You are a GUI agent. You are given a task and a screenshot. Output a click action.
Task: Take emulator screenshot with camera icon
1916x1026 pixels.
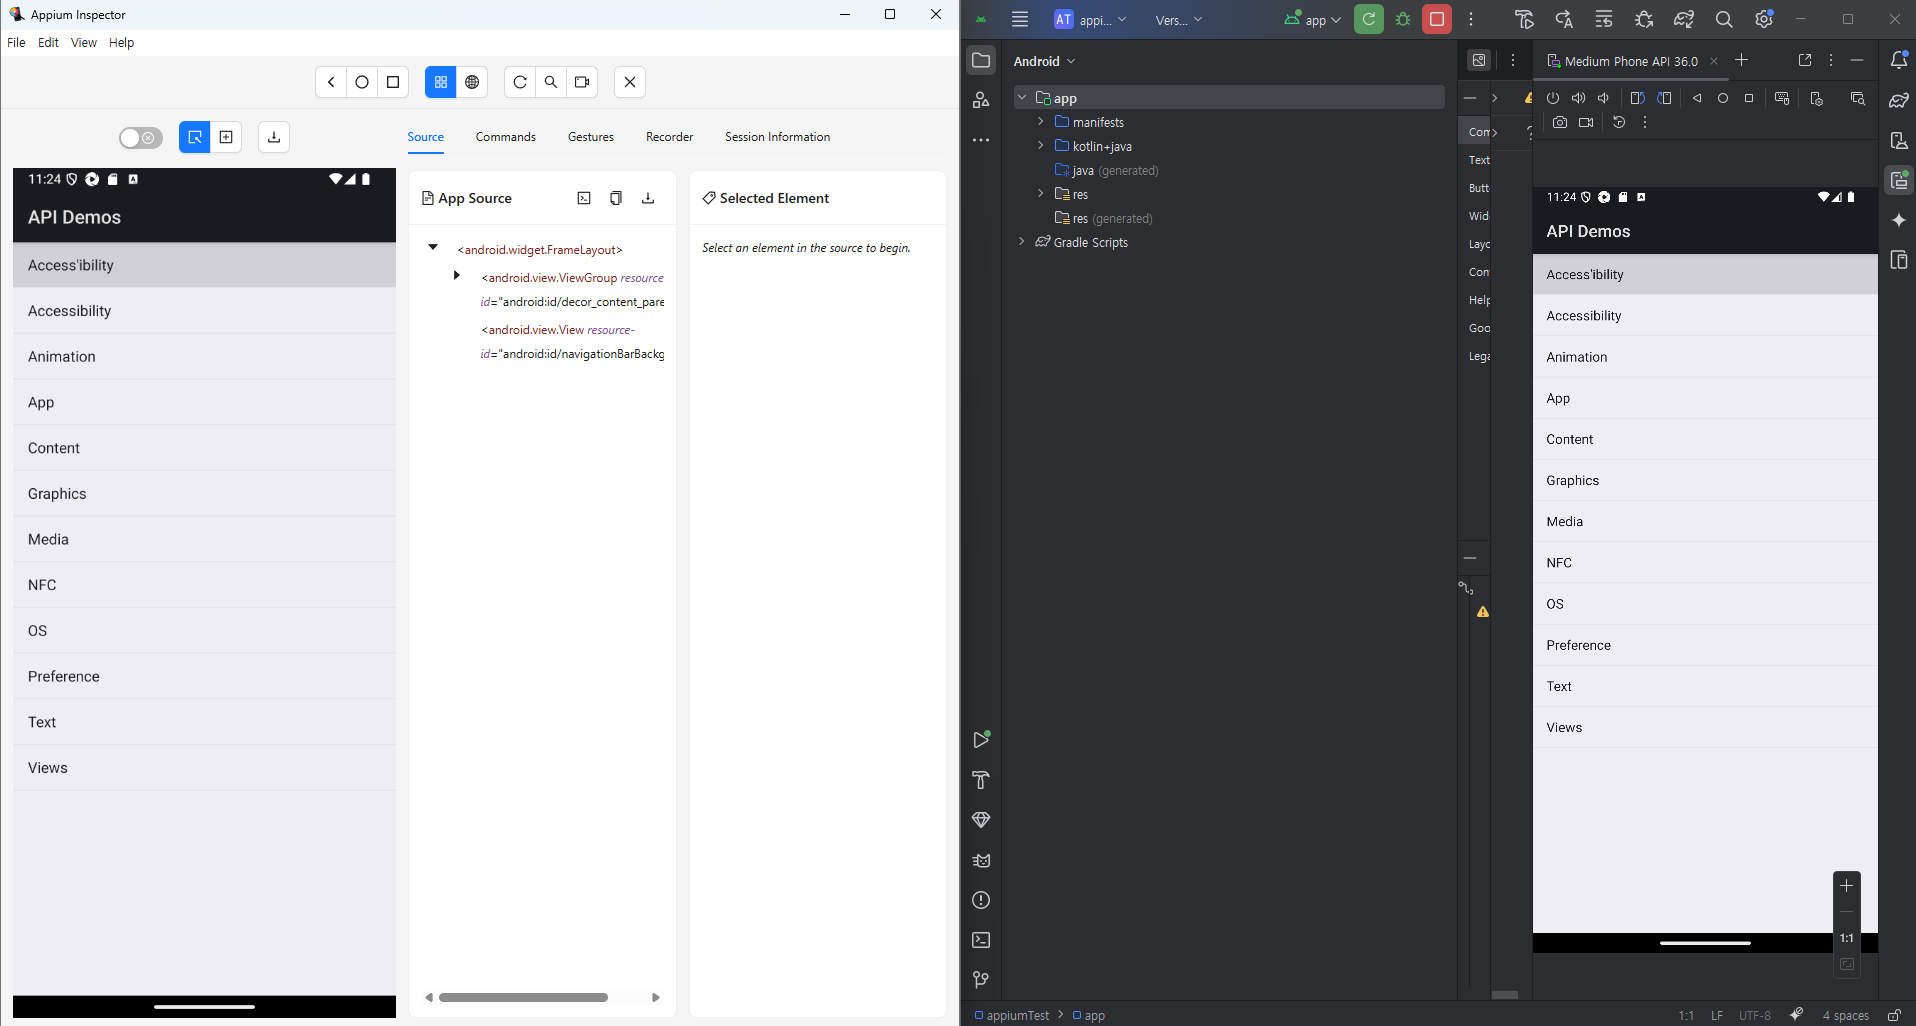coord(1560,122)
